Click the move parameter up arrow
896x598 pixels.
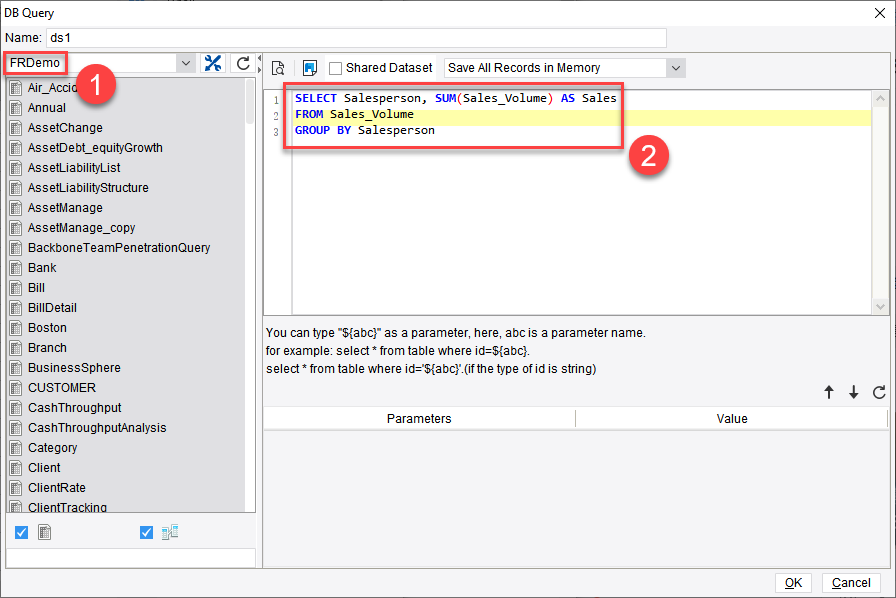click(829, 392)
